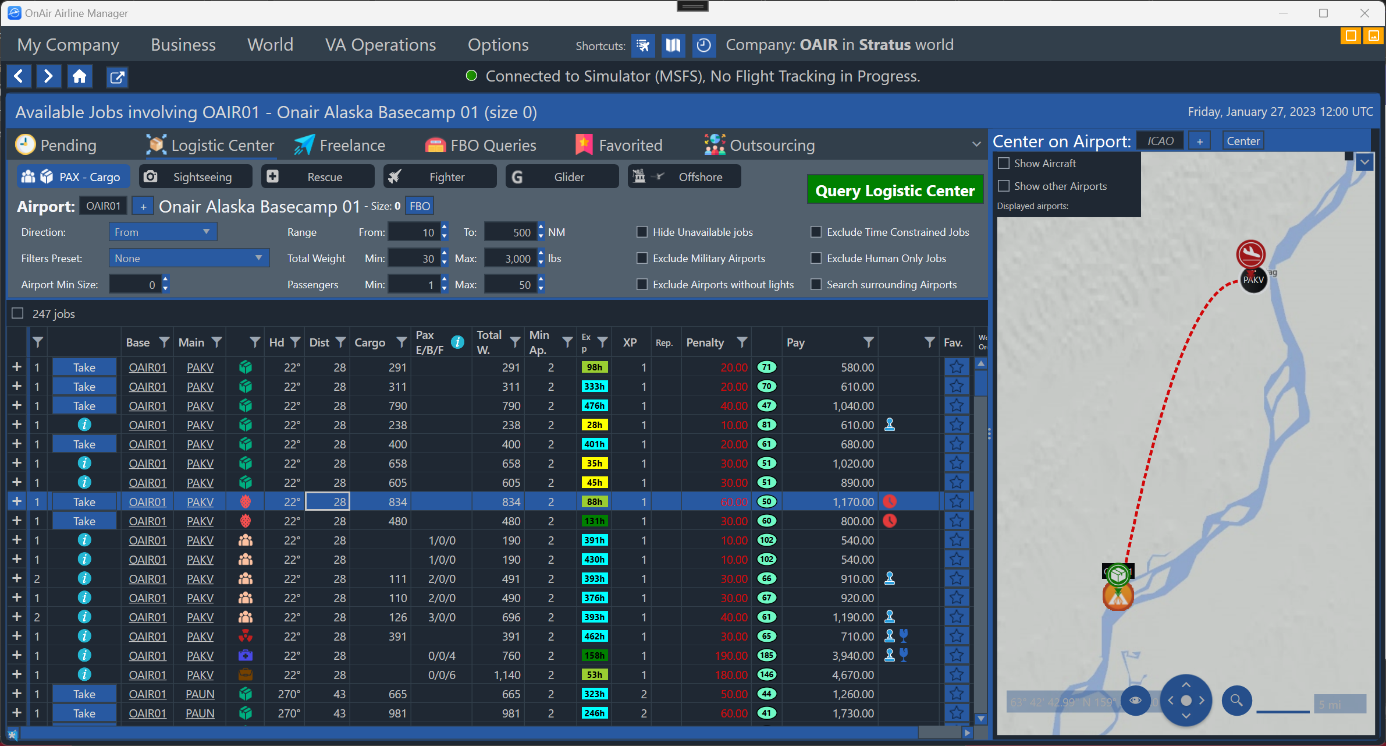Click the clock shortcut icon
The width and height of the screenshot is (1386, 746).
tap(704, 46)
